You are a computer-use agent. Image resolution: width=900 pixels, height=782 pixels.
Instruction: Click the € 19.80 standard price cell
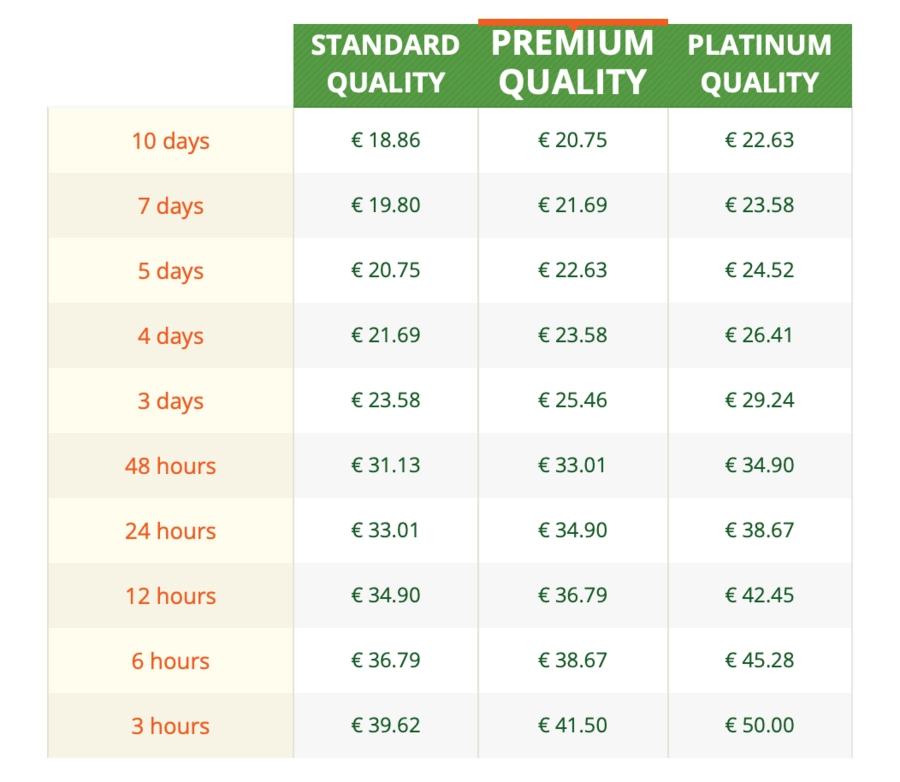point(386,206)
